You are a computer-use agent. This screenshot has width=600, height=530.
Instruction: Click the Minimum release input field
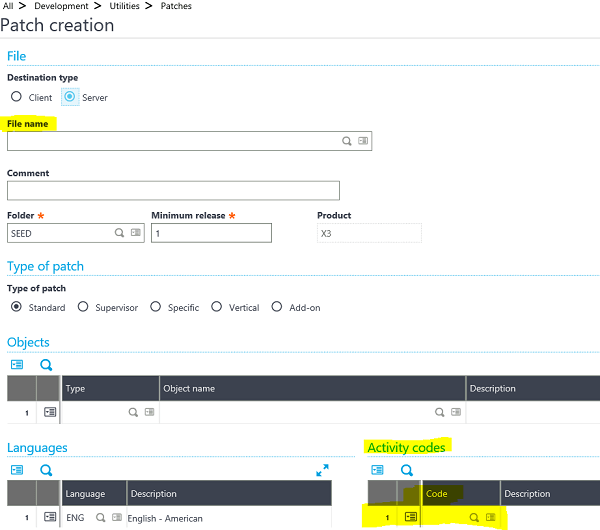(211, 233)
